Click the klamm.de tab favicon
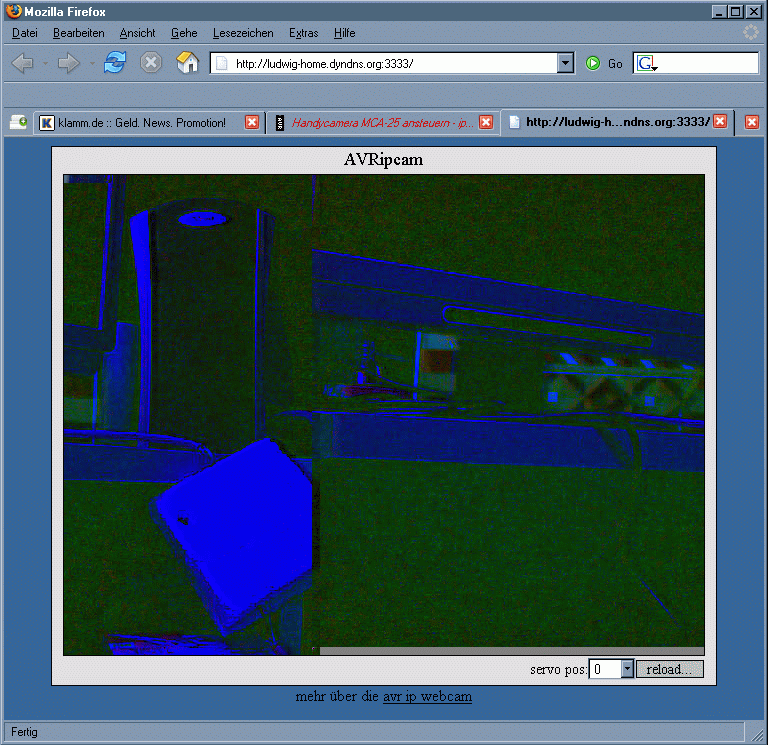768x745 pixels. pyautogui.click(x=47, y=122)
